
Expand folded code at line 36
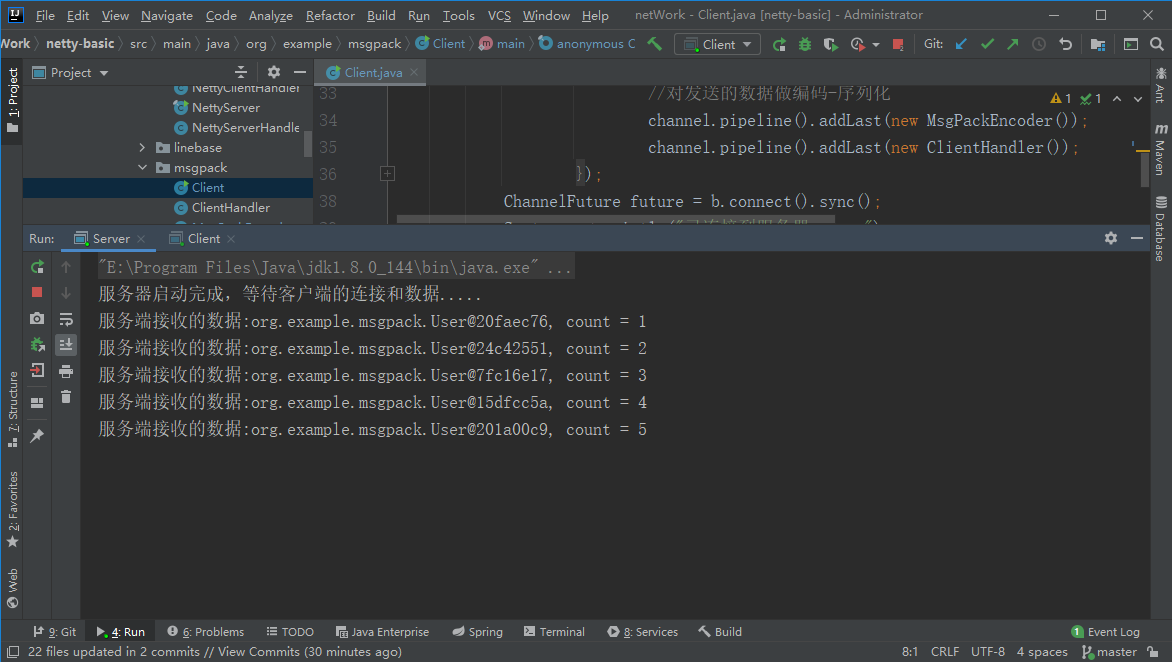pyautogui.click(x=387, y=174)
